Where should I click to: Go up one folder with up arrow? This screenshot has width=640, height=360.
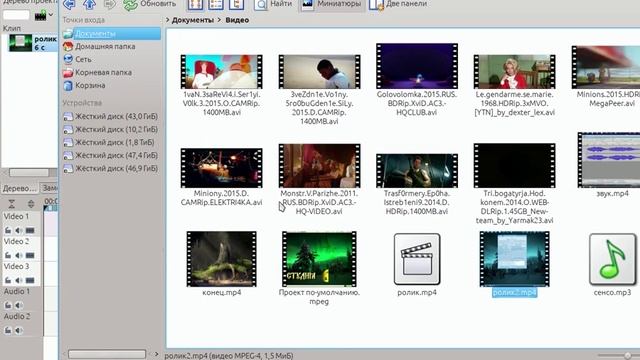click(x=89, y=4)
